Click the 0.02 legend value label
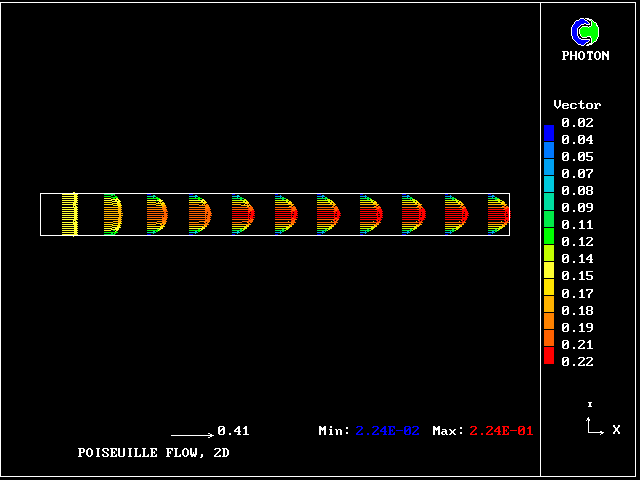This screenshot has width=640, height=480. click(x=577, y=123)
